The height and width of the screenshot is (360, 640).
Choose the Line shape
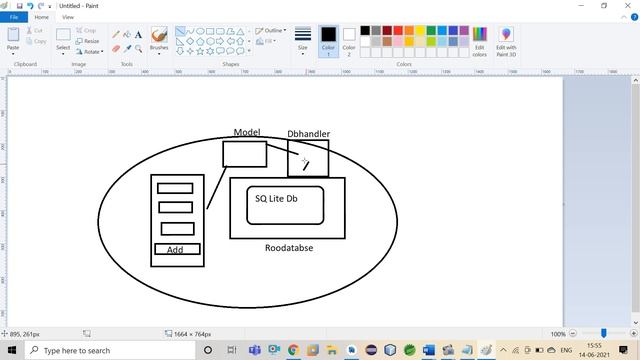(x=180, y=31)
